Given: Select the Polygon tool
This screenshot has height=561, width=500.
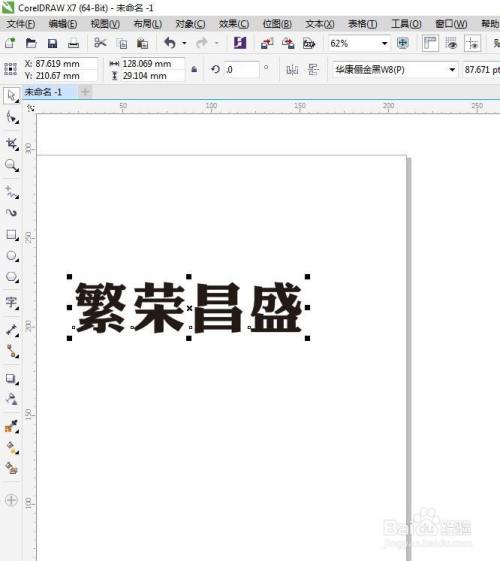Looking at the screenshot, I should point(11,277).
